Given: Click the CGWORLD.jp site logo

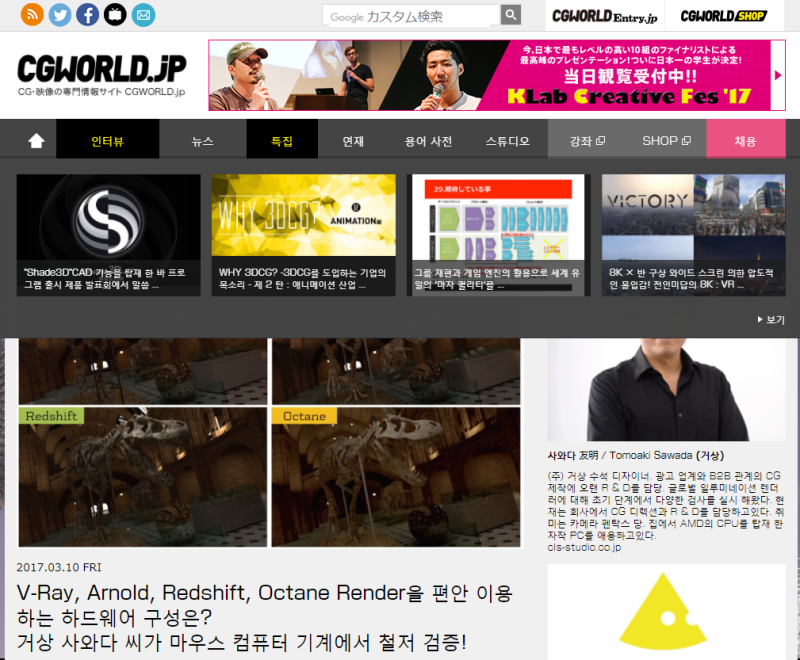Looking at the screenshot, I should 102,69.
